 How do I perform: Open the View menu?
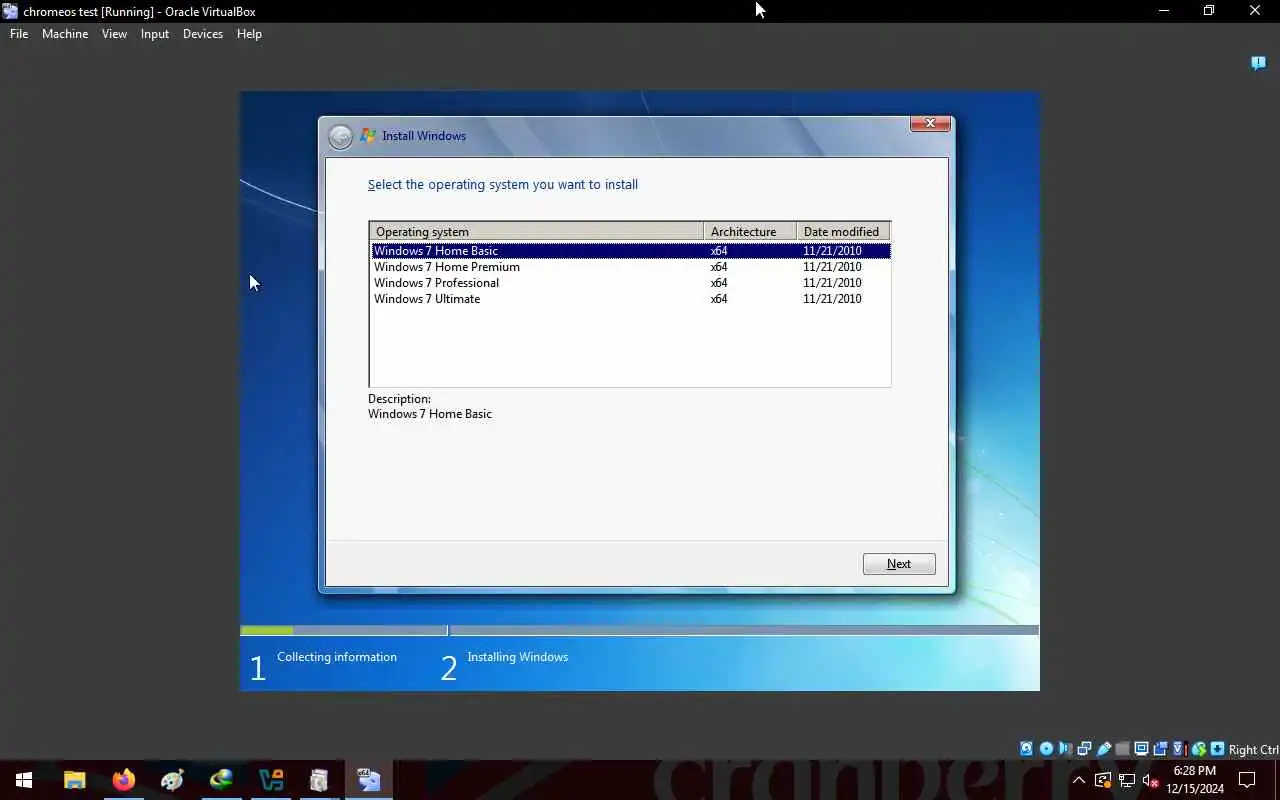coord(114,34)
